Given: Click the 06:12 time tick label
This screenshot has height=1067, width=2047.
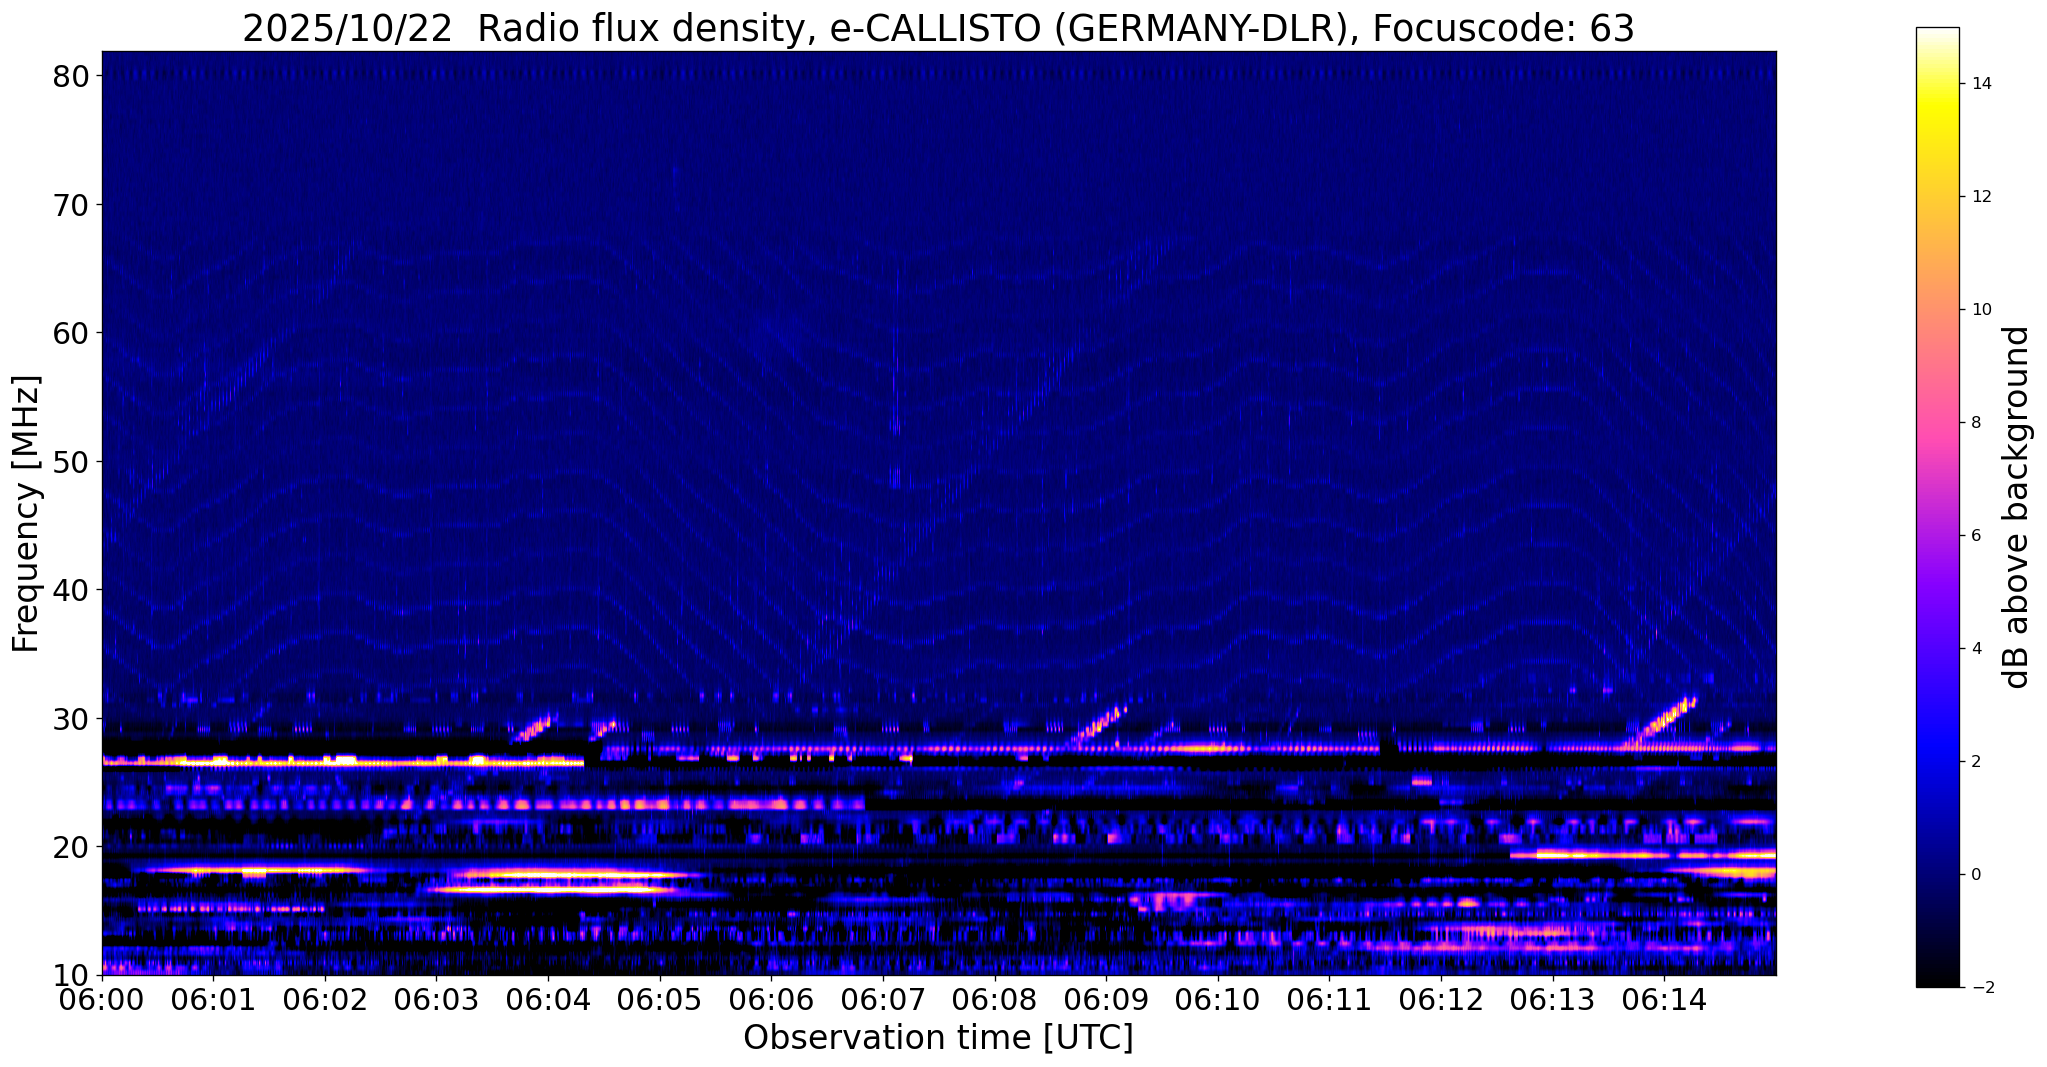Looking at the screenshot, I should pyautogui.click(x=1441, y=998).
